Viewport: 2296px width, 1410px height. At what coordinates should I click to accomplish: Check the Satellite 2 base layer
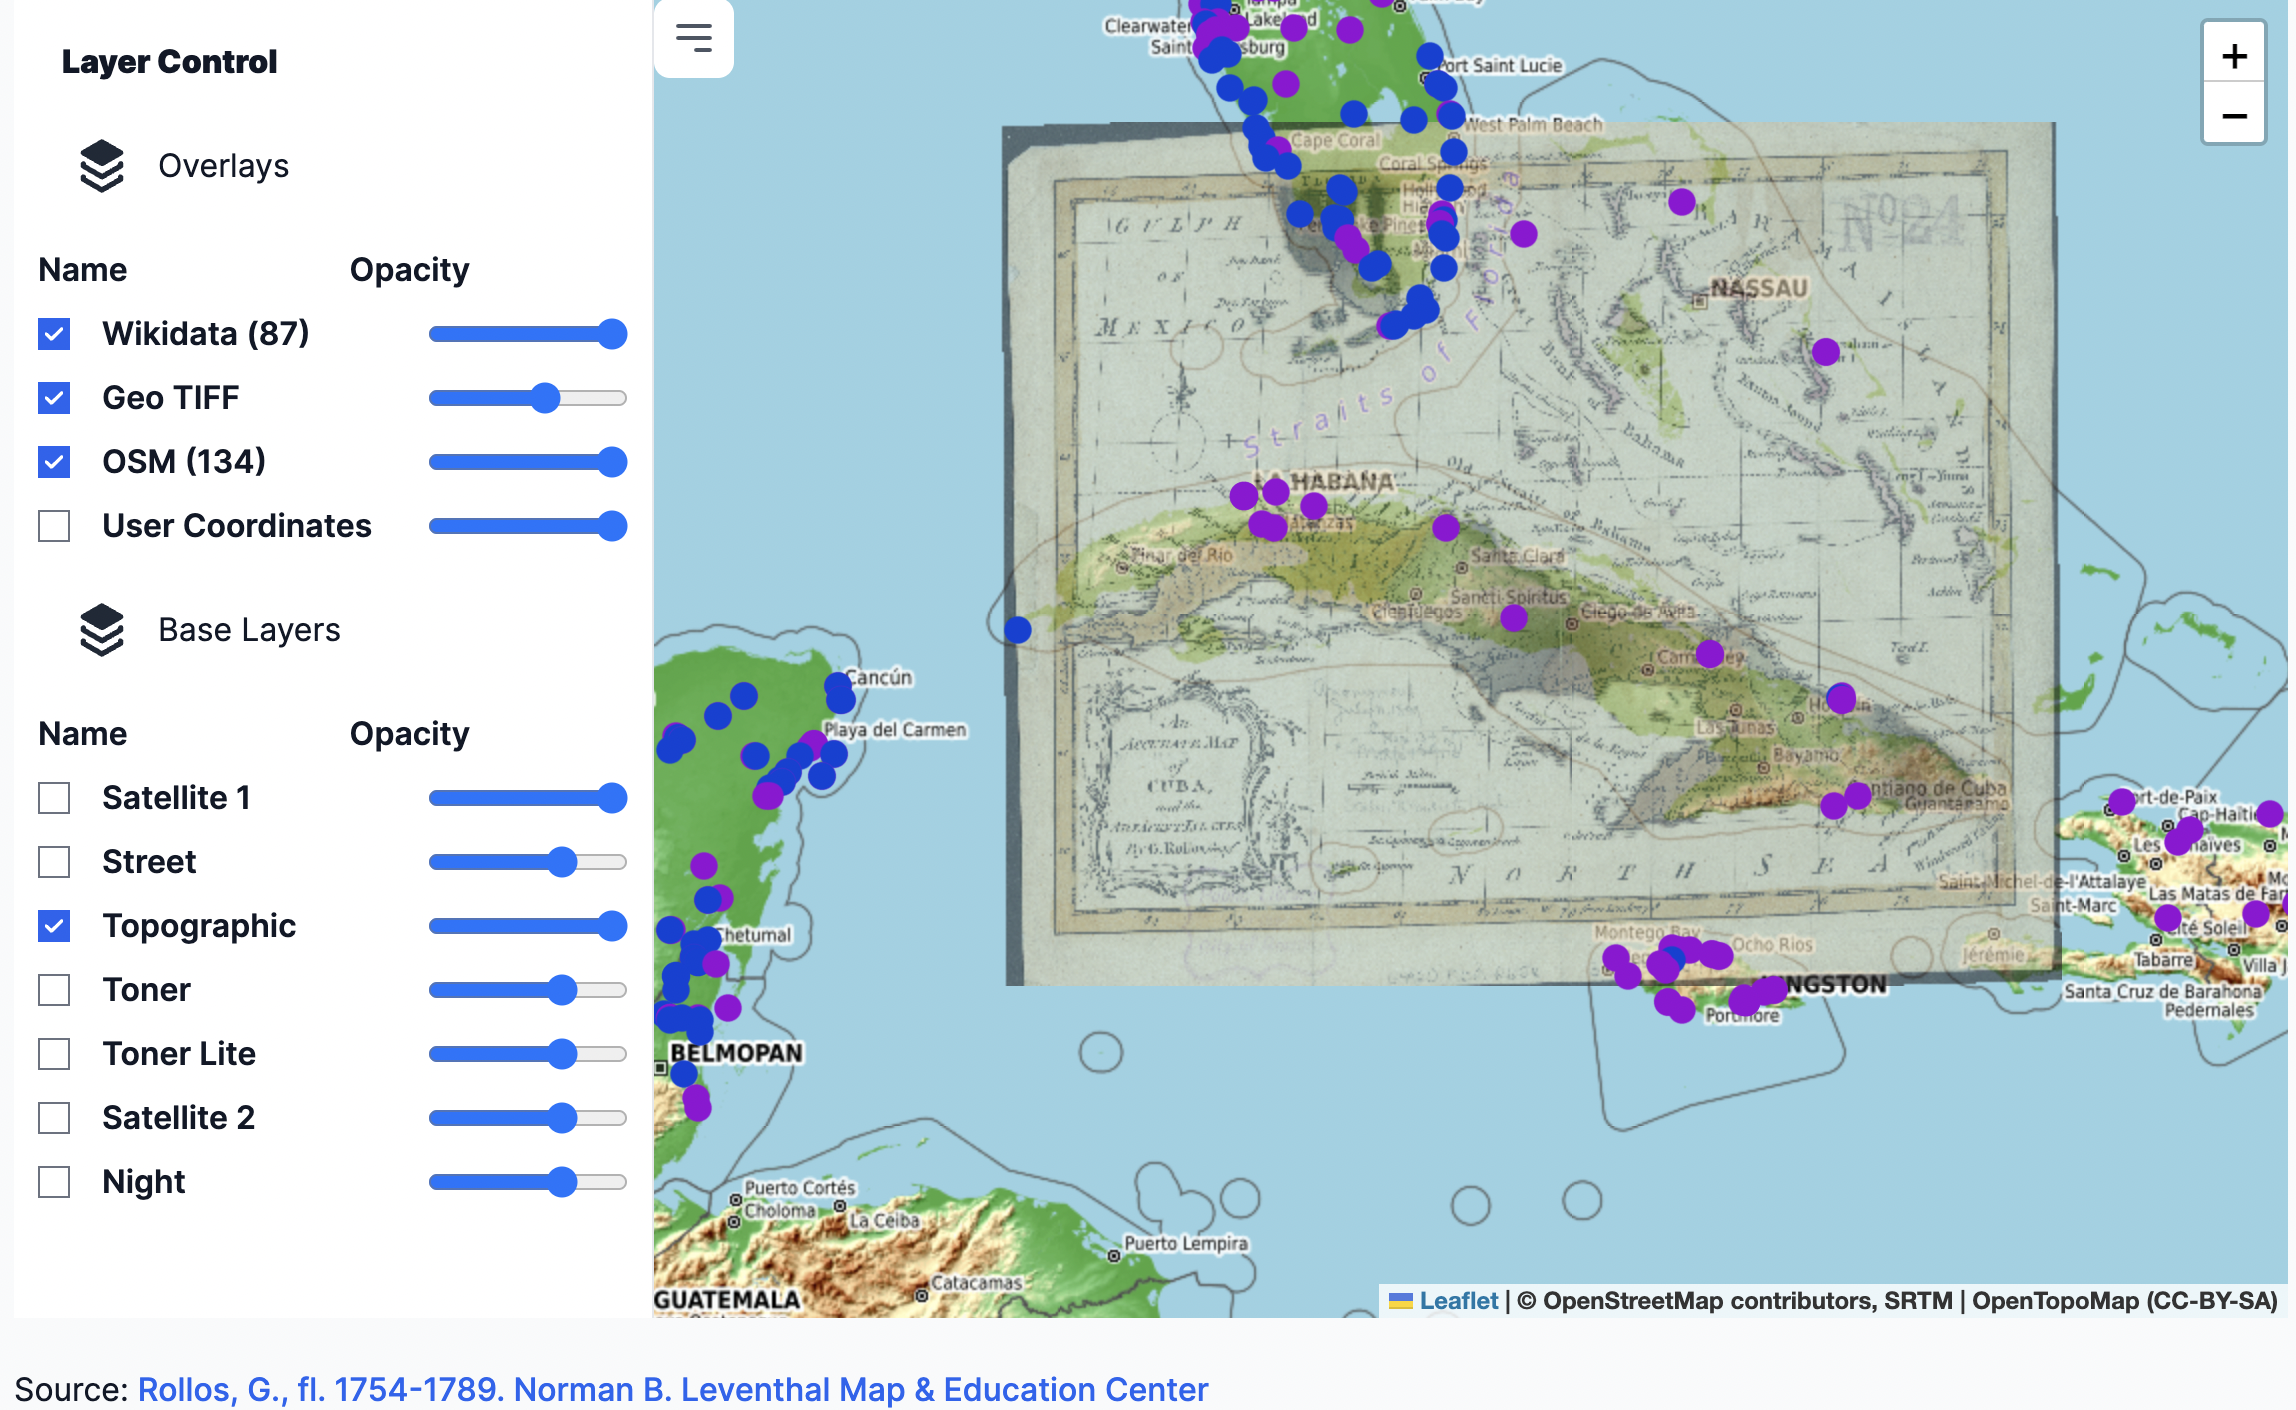tap(54, 1118)
